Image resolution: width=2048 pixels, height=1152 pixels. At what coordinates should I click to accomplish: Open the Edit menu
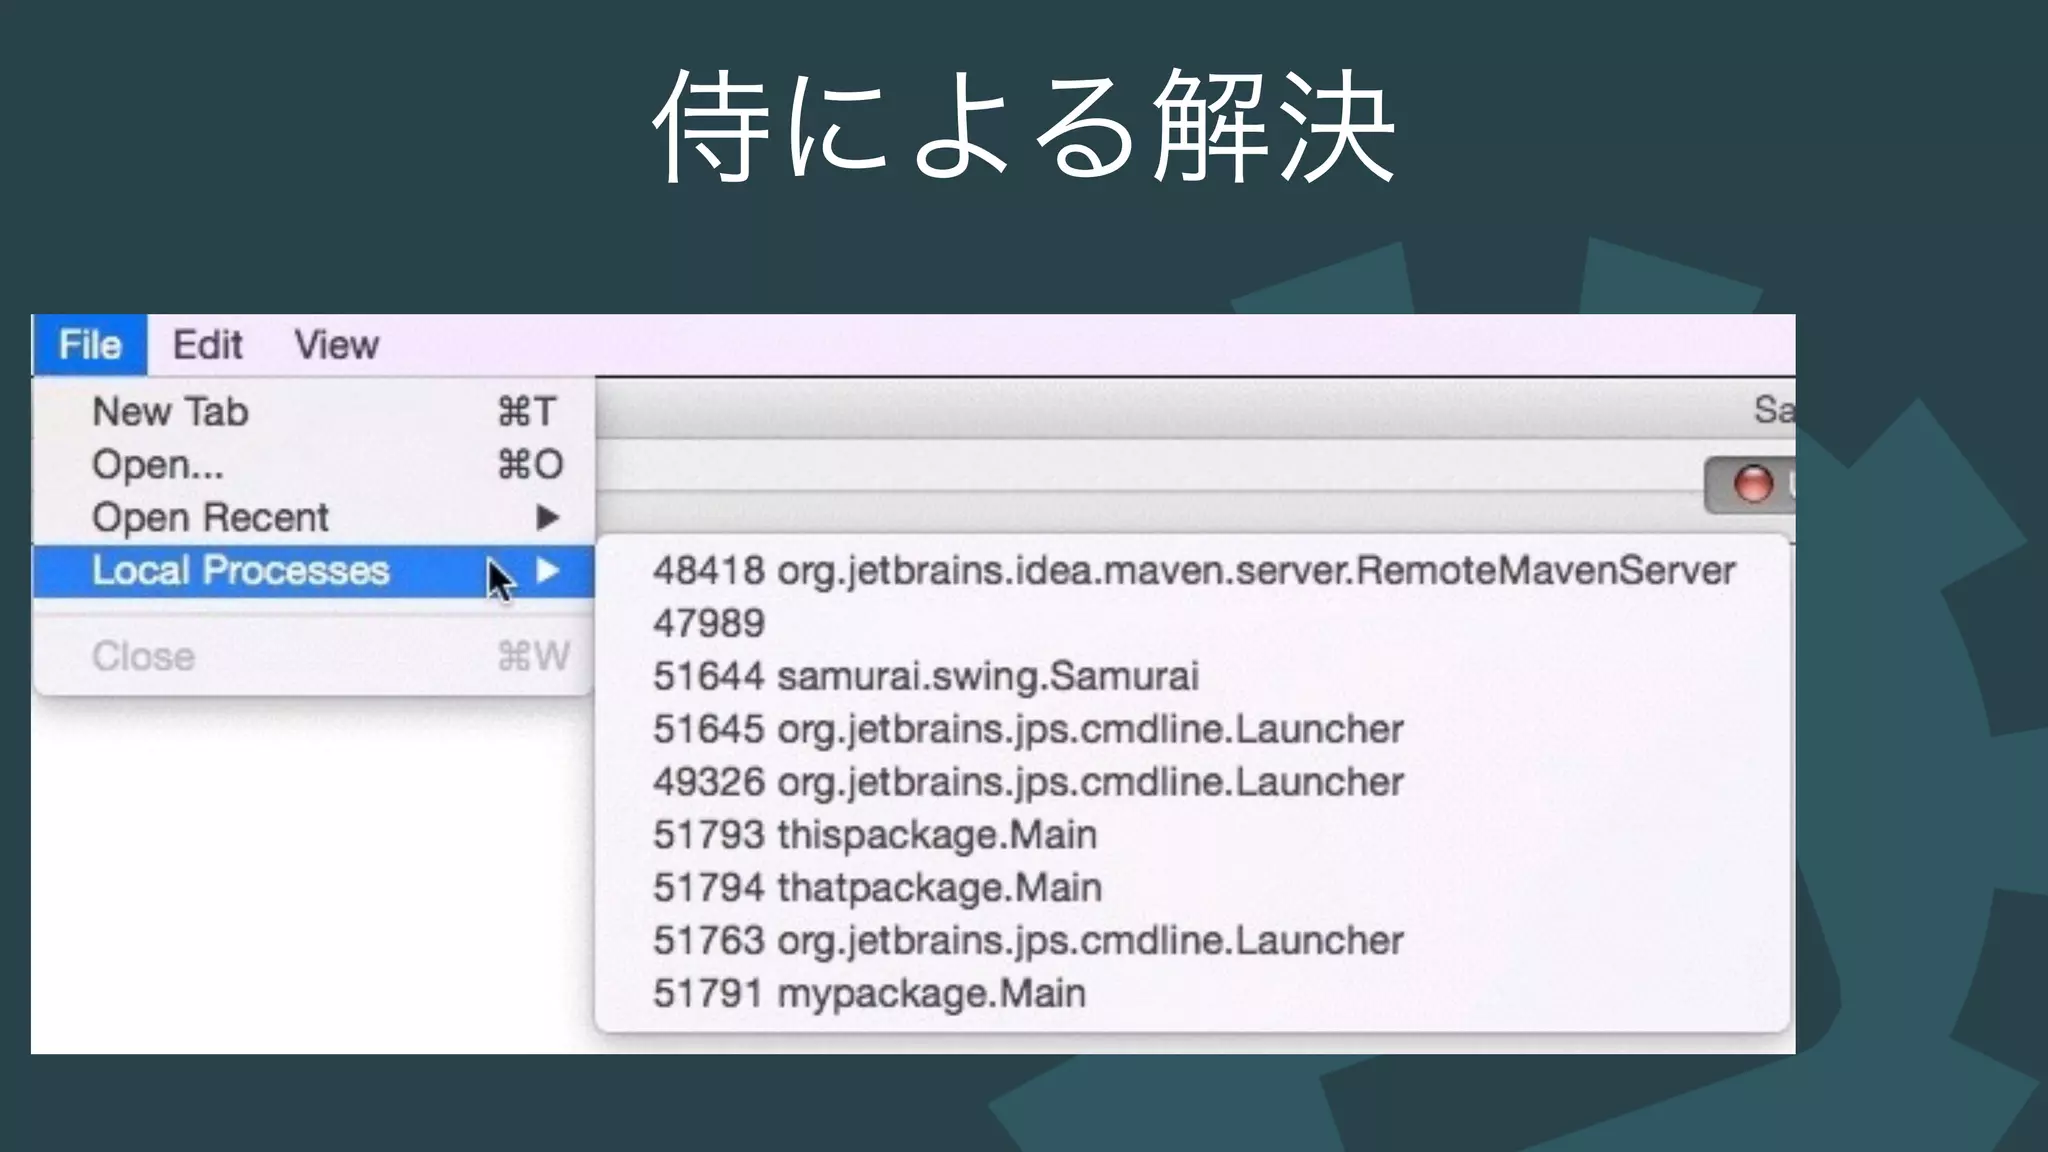pos(207,345)
